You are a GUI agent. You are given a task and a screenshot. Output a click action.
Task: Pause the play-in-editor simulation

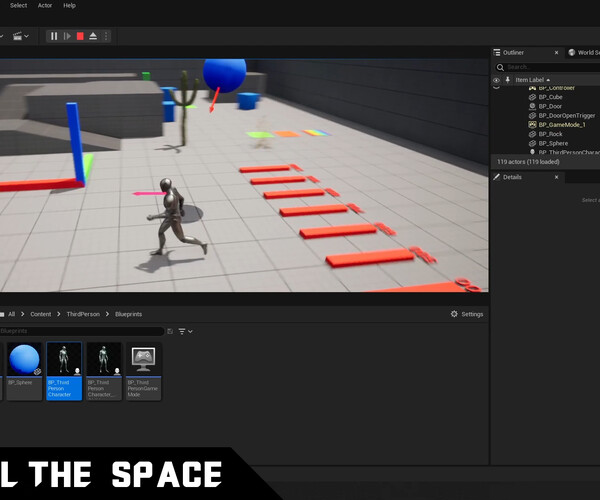[x=54, y=36]
